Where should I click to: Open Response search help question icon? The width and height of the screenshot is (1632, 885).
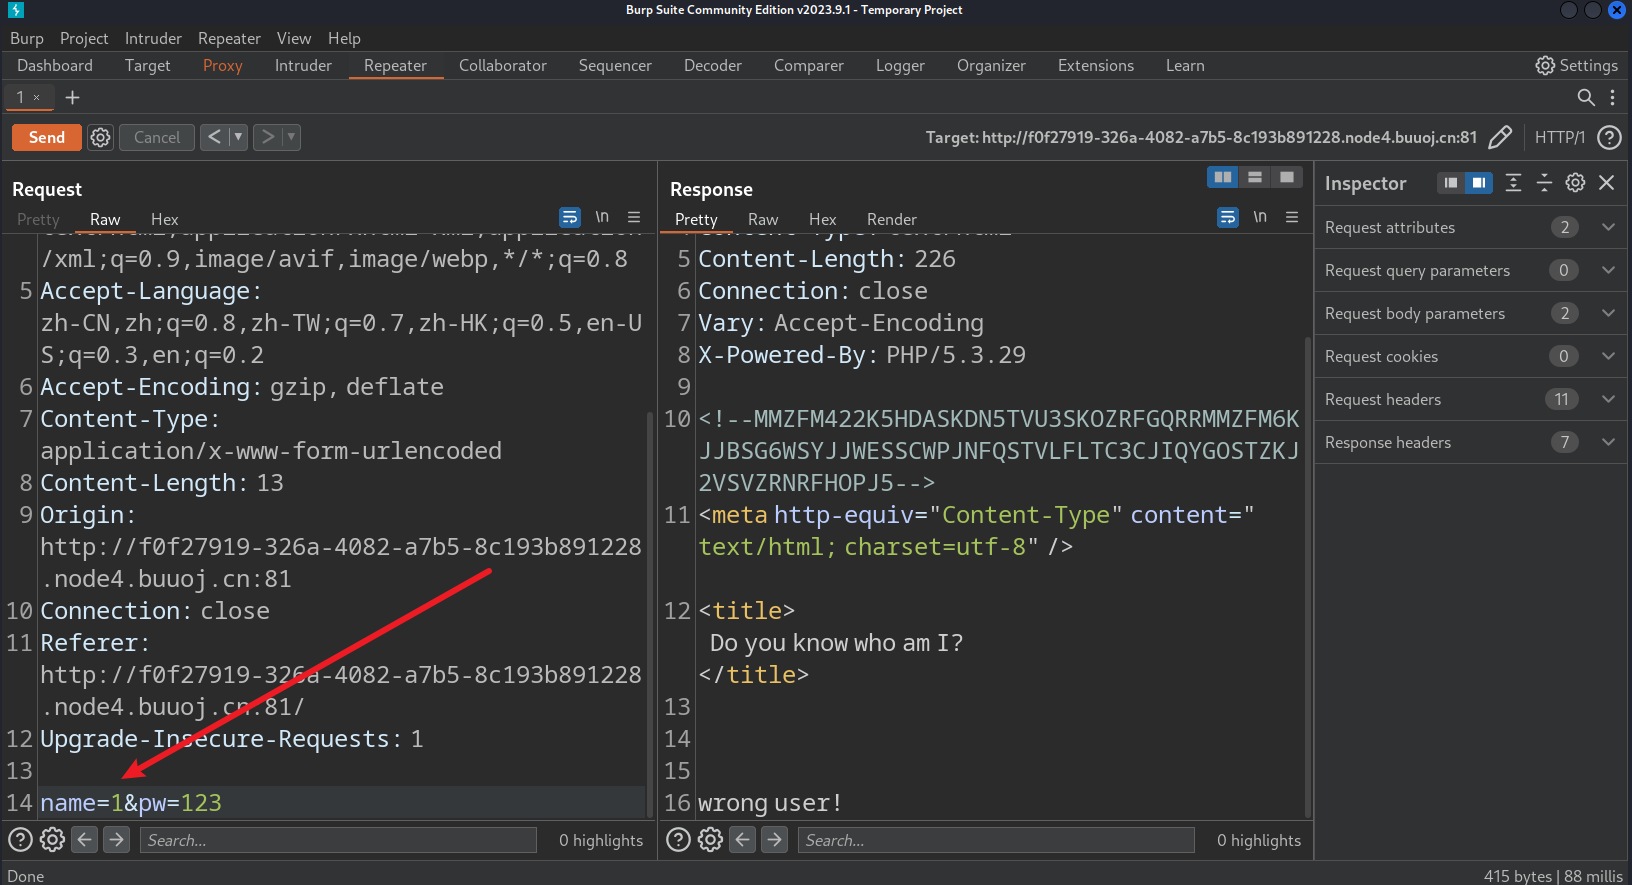point(678,839)
